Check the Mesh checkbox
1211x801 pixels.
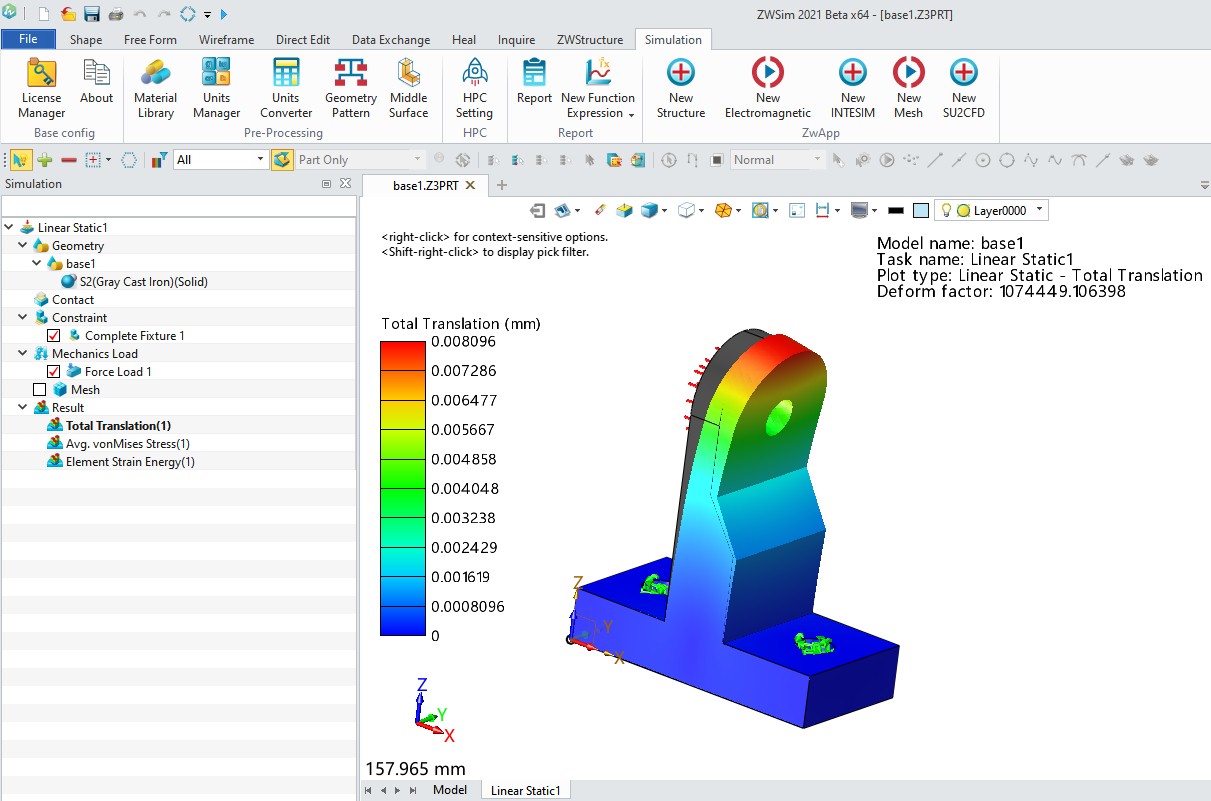[40, 390]
